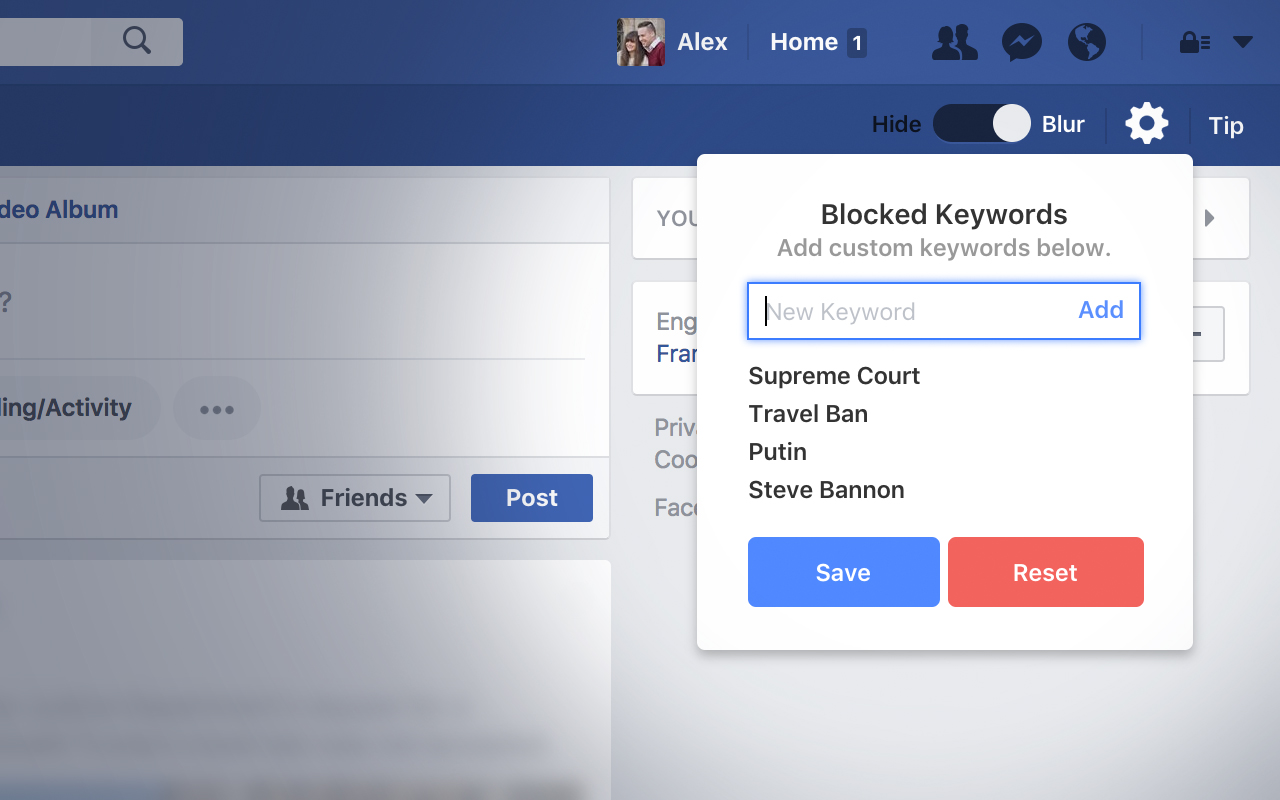
Task: Click the search magnifier icon
Action: pyautogui.click(x=137, y=41)
